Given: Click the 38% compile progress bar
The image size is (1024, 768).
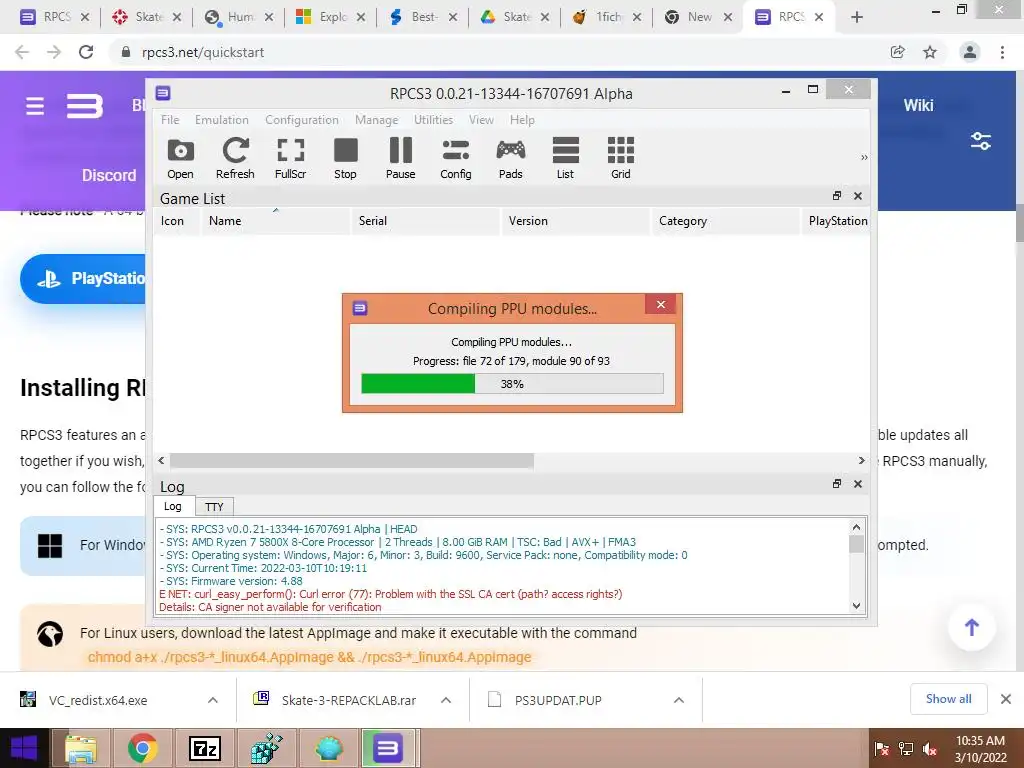Looking at the screenshot, I should click(x=512, y=384).
